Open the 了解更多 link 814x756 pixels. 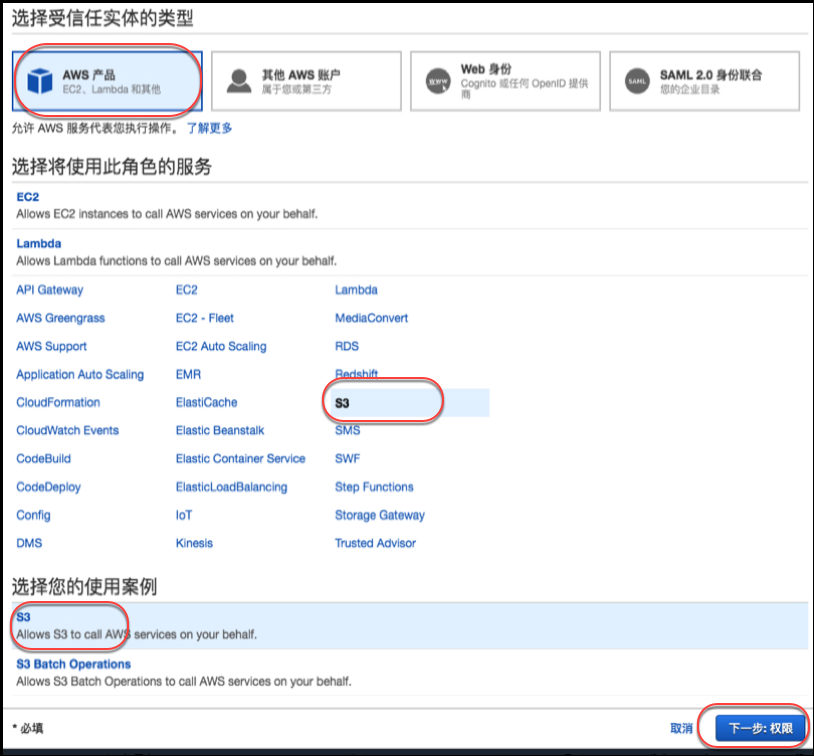(x=209, y=128)
